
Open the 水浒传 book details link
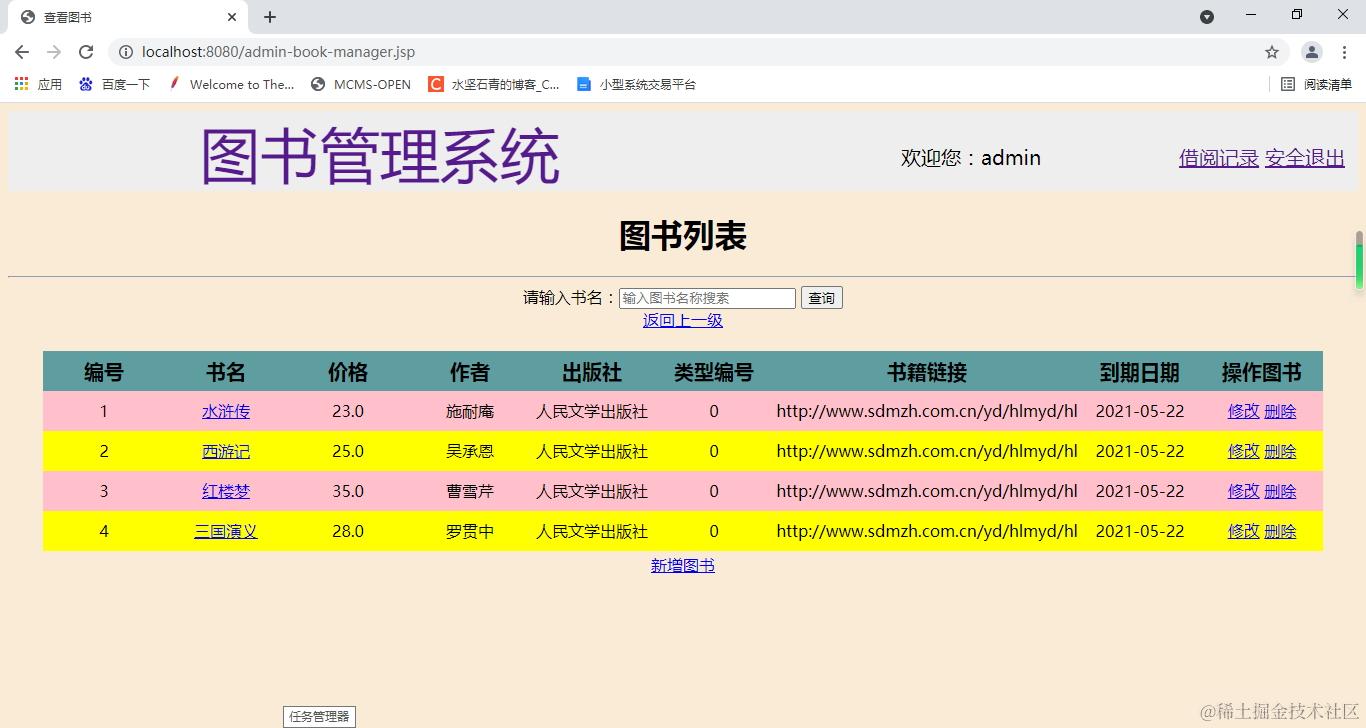tap(225, 411)
